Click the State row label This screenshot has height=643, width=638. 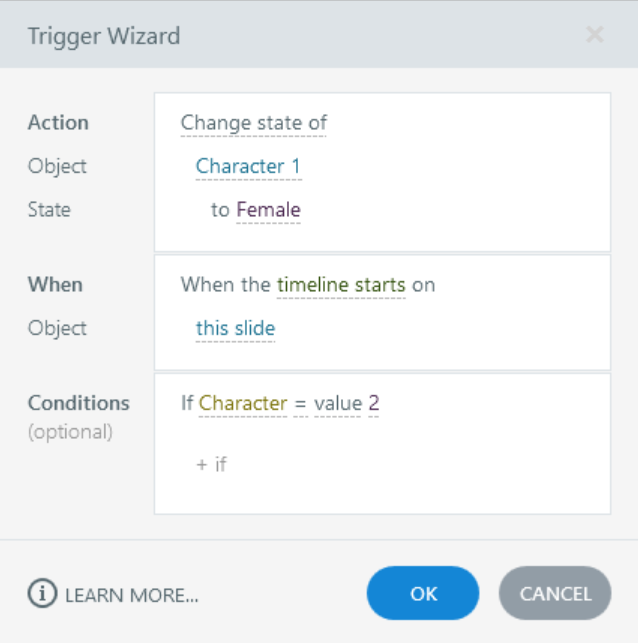point(49,210)
